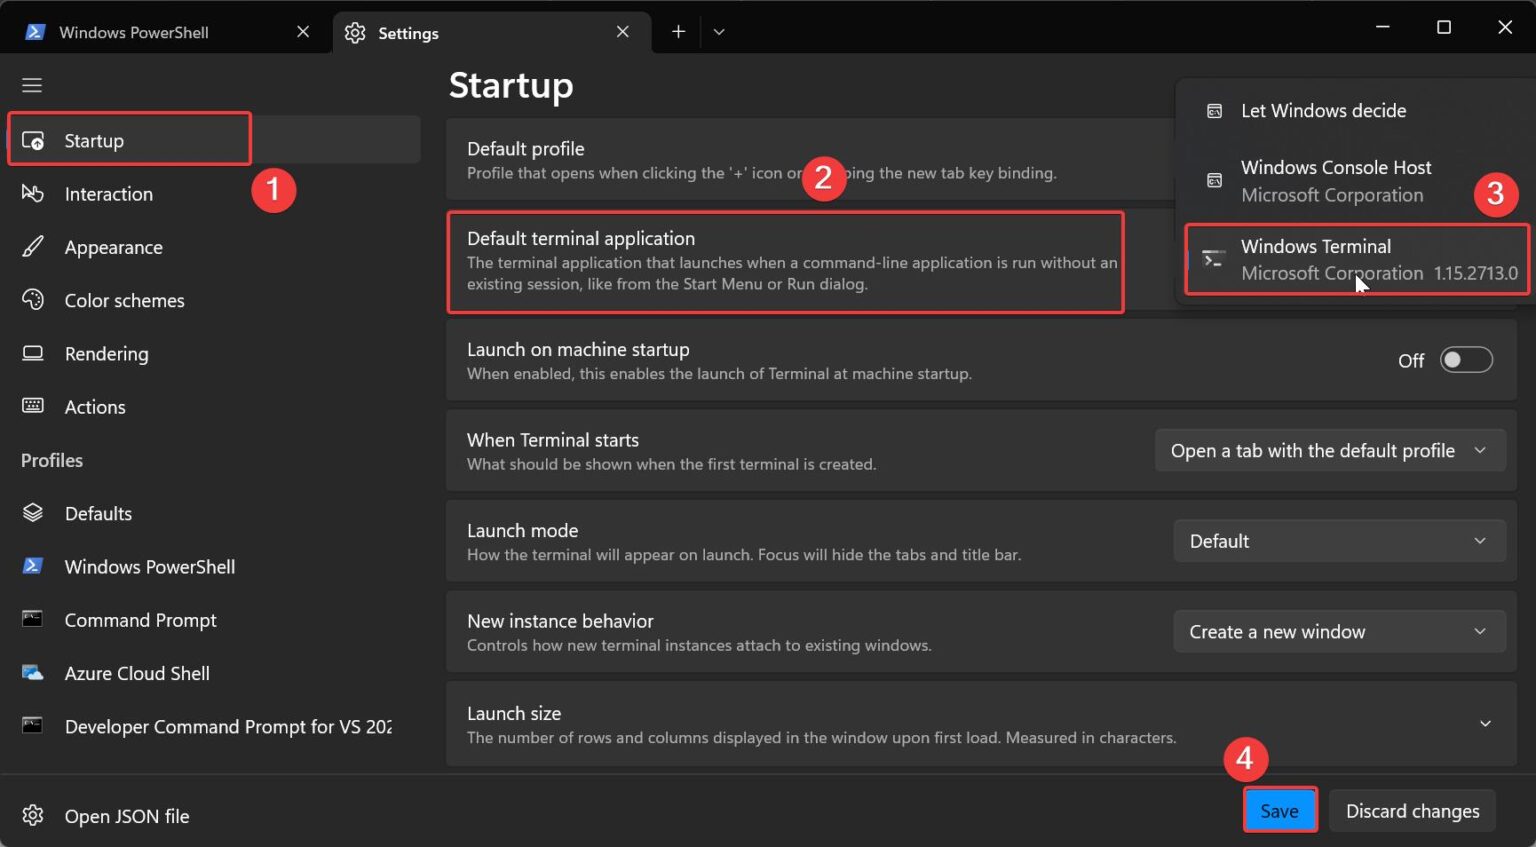
Task: Open new tab with plus button
Action: 678,32
